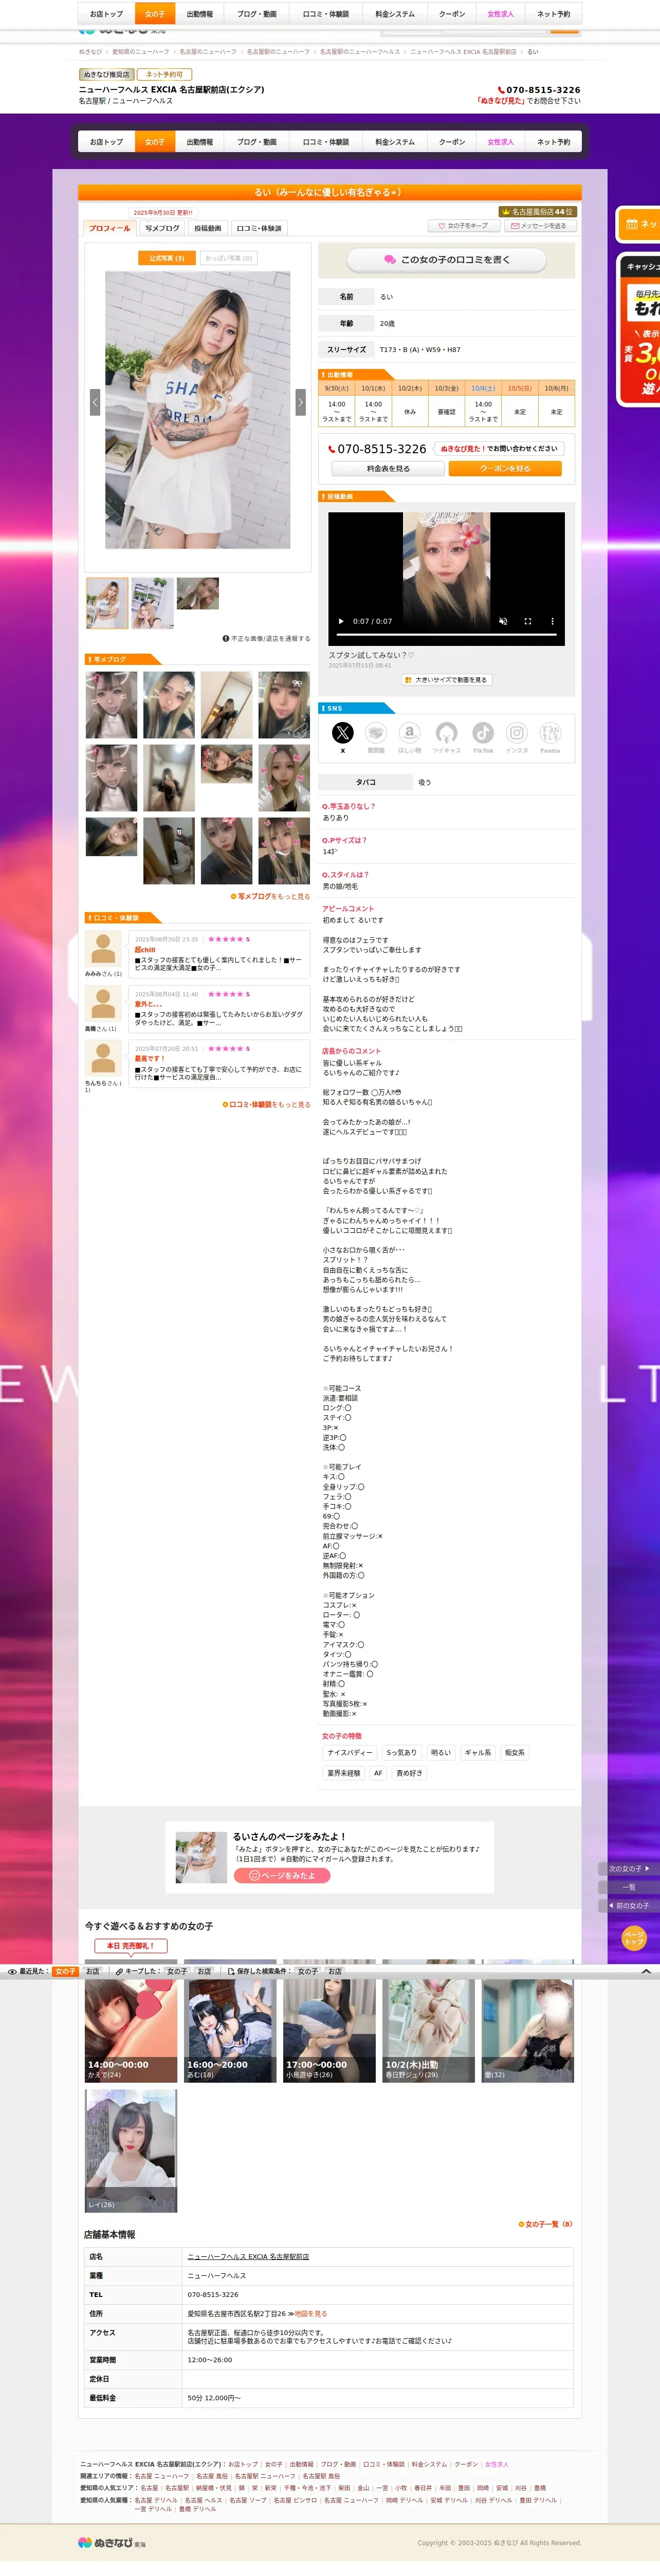
Task: Open the X profile icon in SNS
Action: click(x=343, y=733)
